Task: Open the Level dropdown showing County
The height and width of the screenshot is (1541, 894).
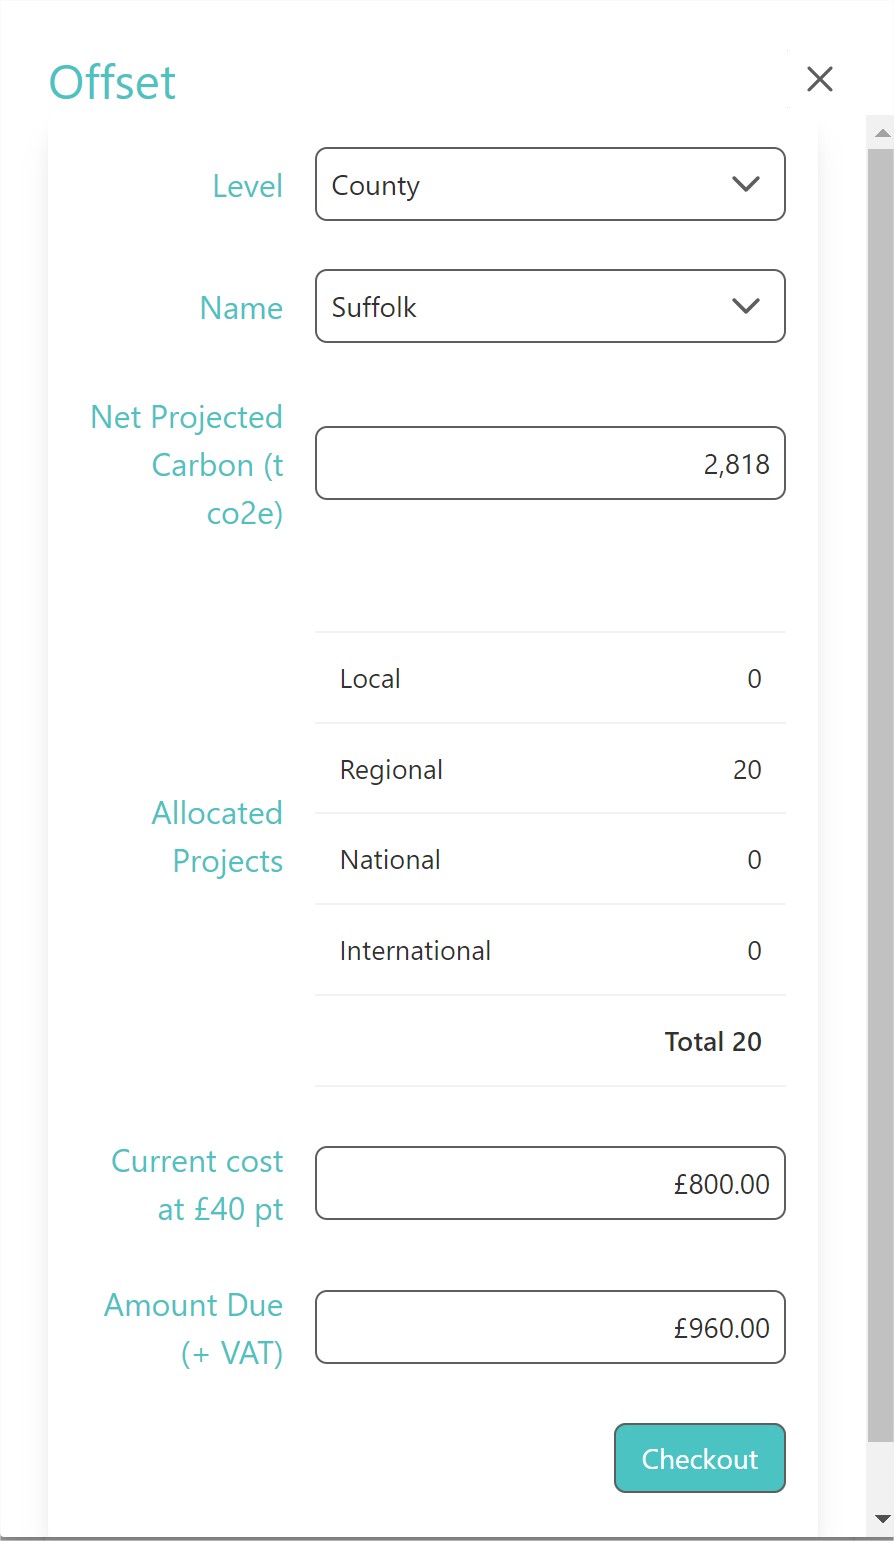Action: click(550, 184)
